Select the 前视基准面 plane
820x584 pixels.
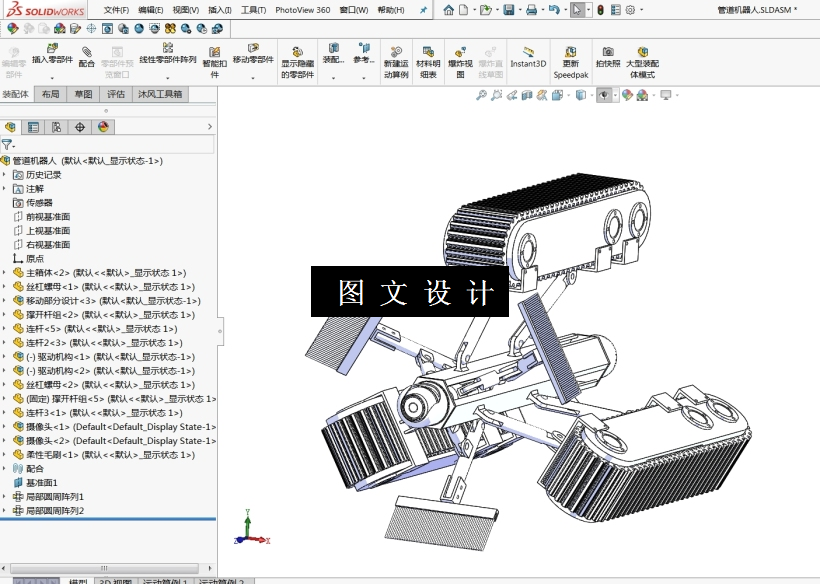[x=41, y=216]
